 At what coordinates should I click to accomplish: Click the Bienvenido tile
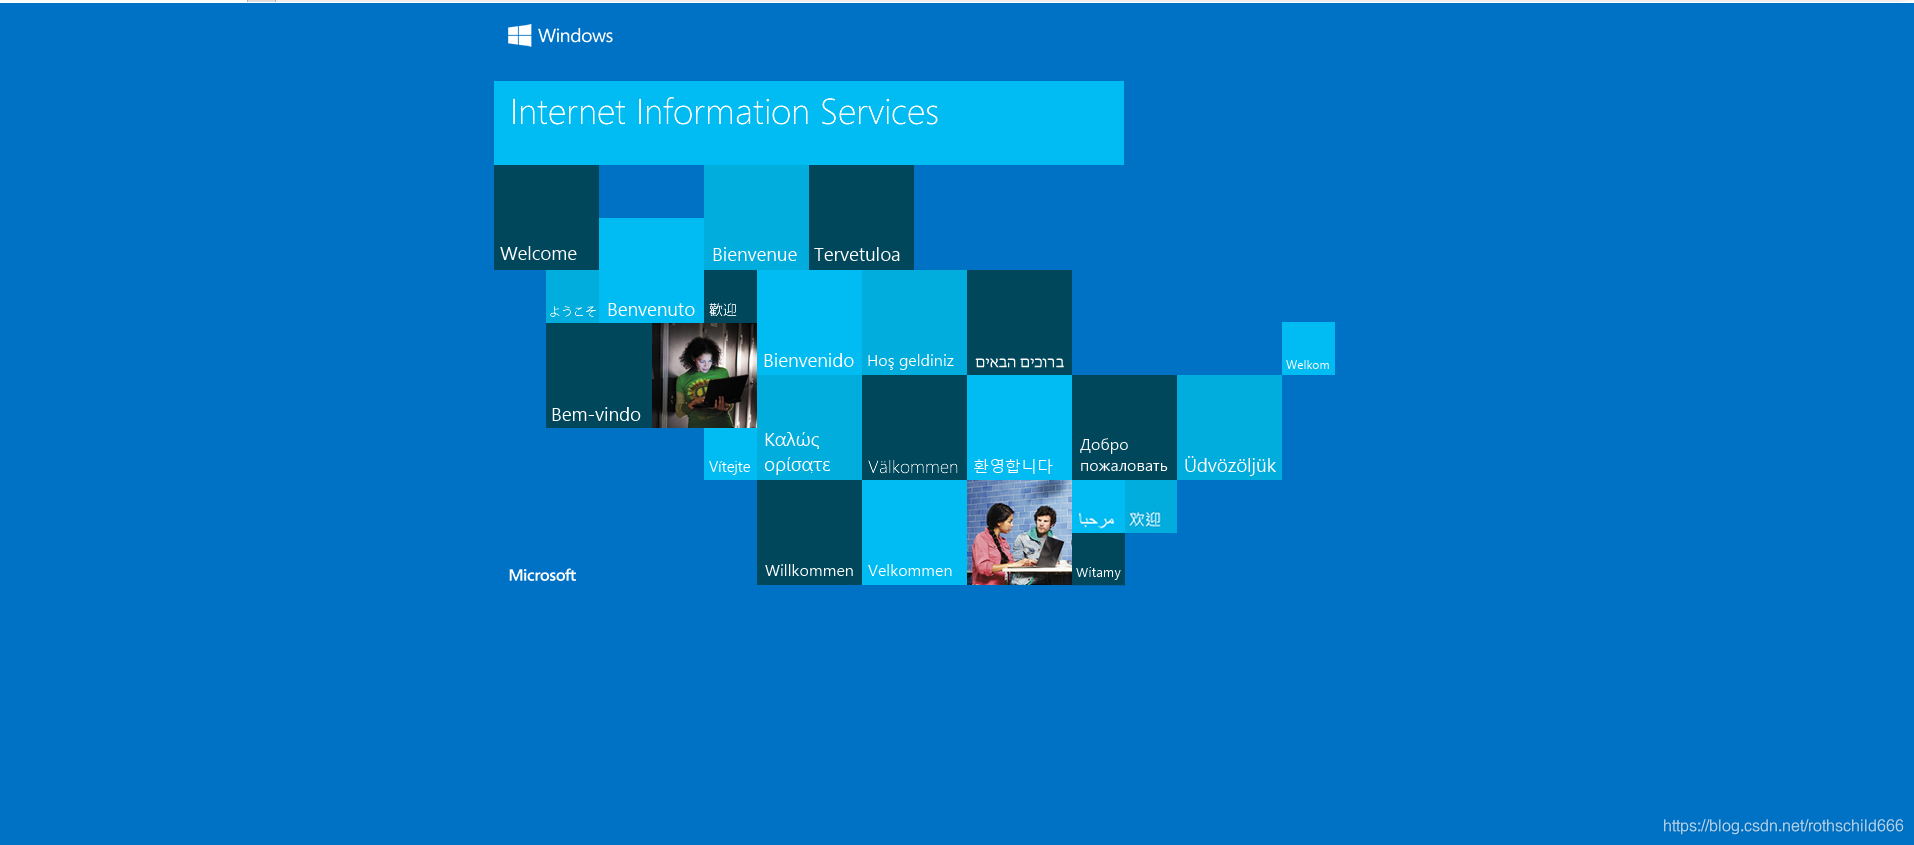[x=809, y=322]
